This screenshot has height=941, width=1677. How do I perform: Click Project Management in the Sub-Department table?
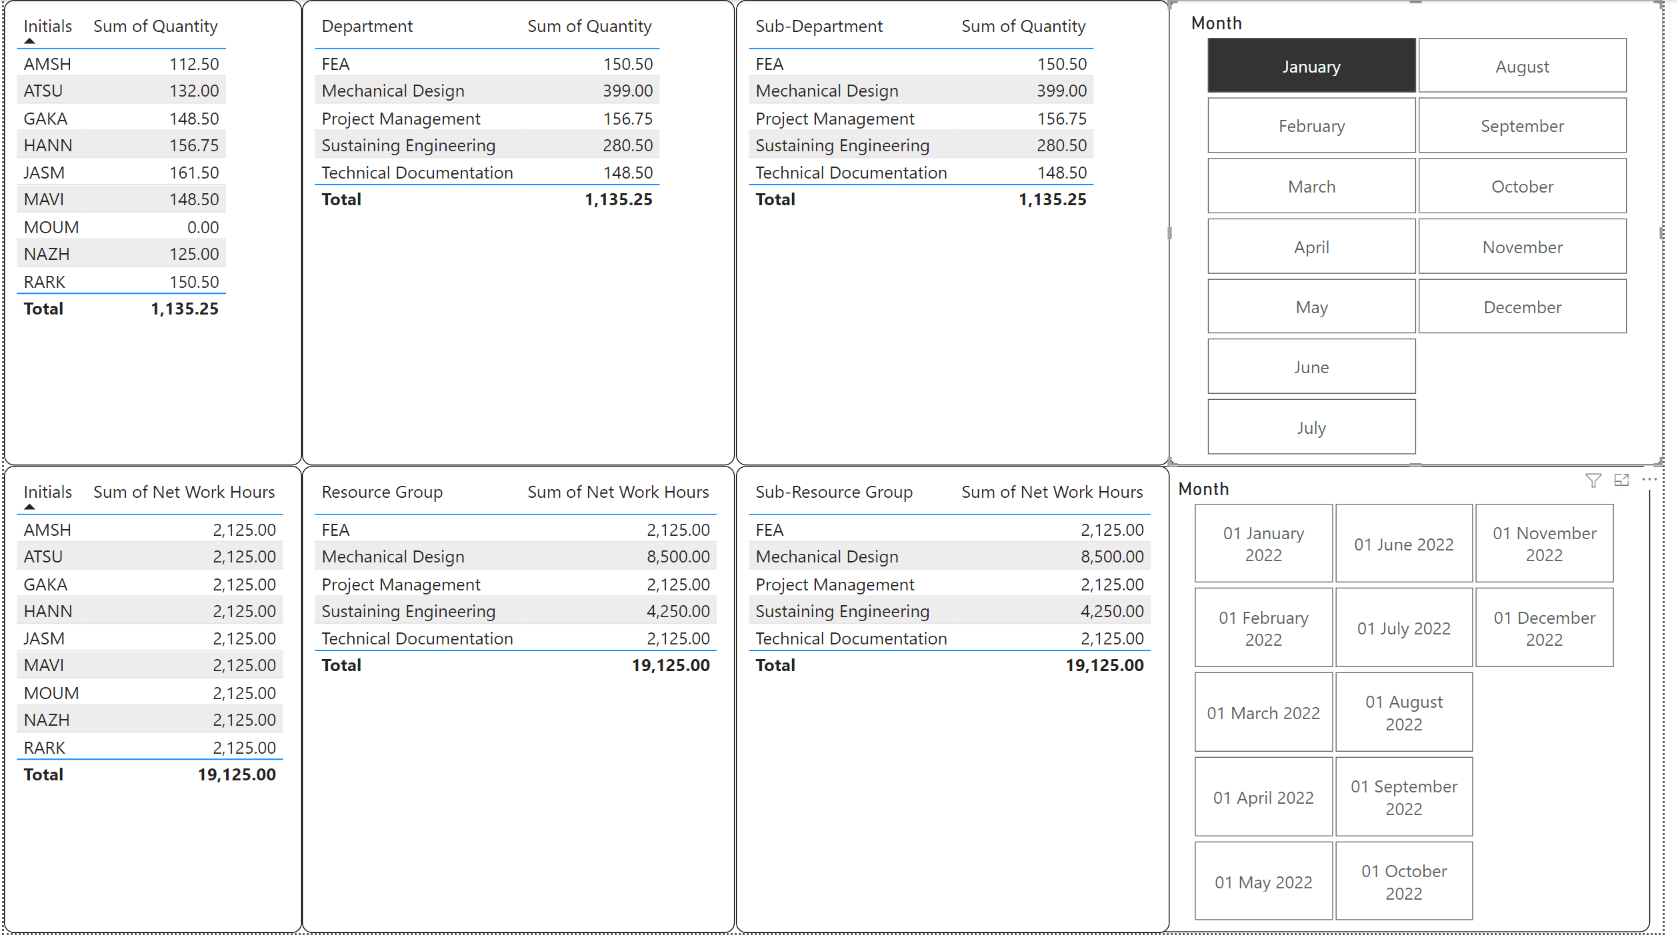pyautogui.click(x=835, y=118)
